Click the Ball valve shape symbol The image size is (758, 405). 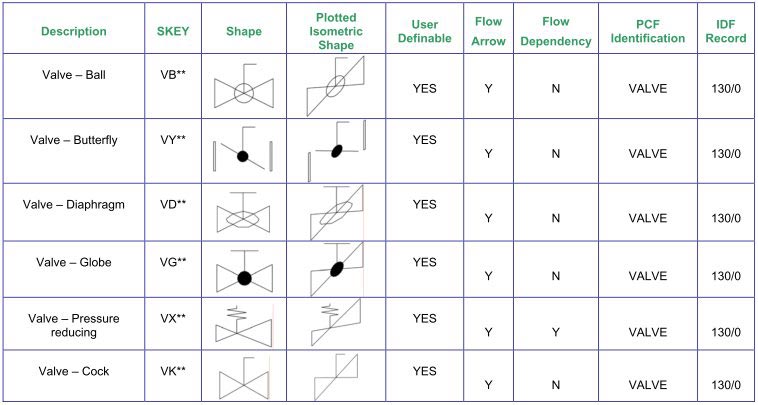click(x=243, y=90)
